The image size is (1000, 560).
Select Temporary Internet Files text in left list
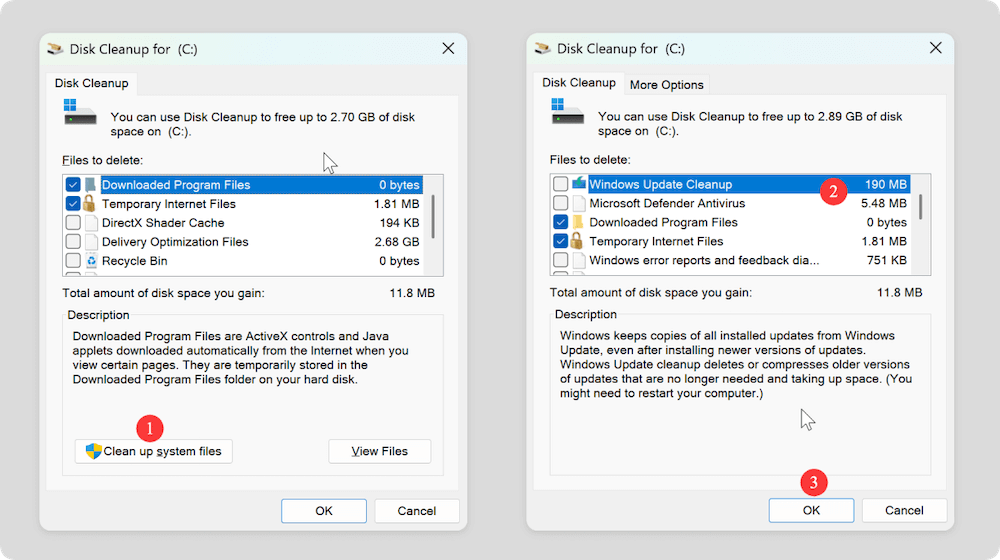click(x=169, y=204)
